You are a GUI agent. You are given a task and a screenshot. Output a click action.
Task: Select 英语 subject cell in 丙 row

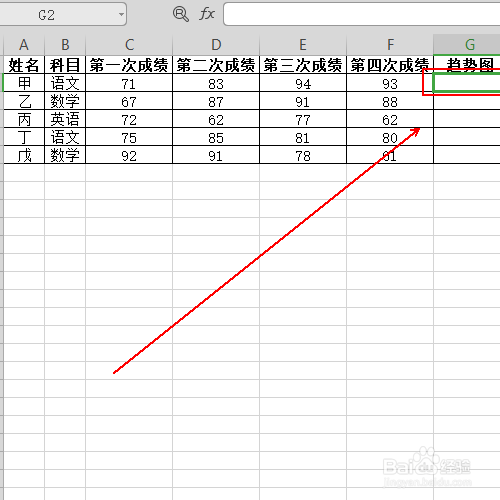(65, 119)
